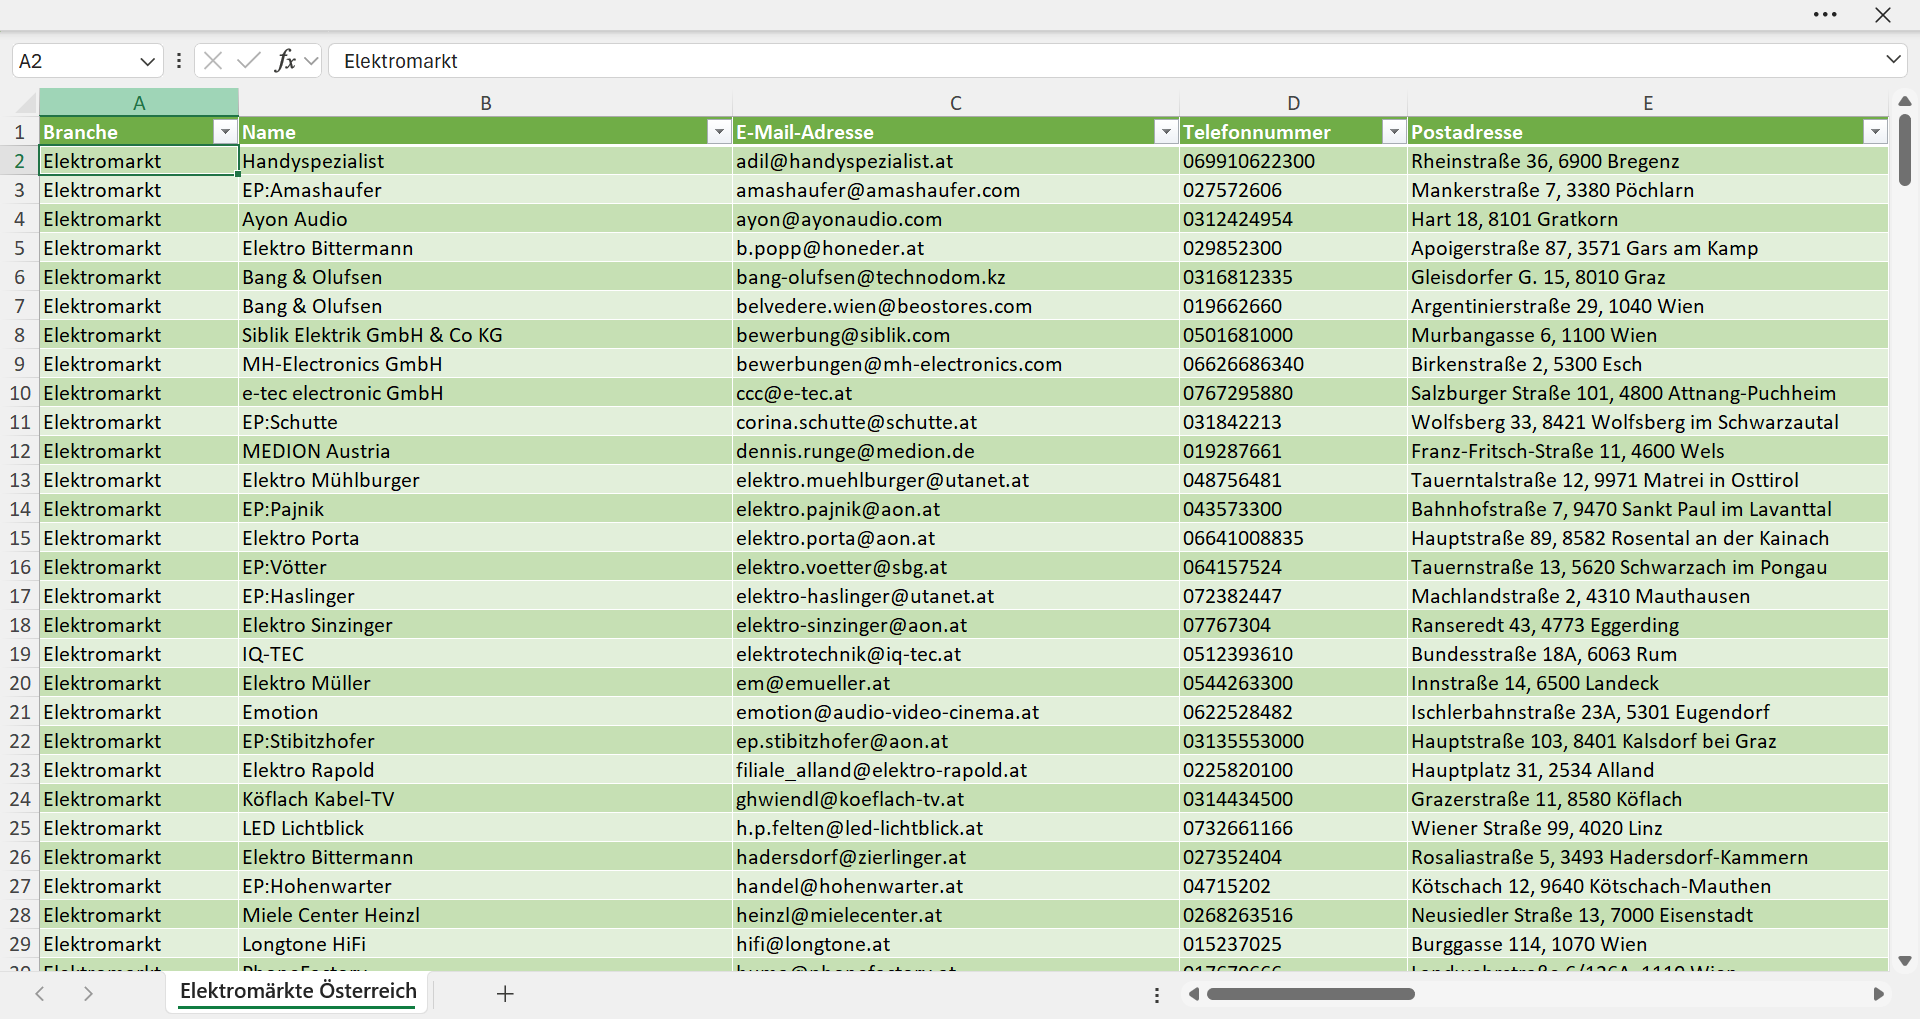Select row 20 header
1920x1019 pixels.
click(x=20, y=683)
